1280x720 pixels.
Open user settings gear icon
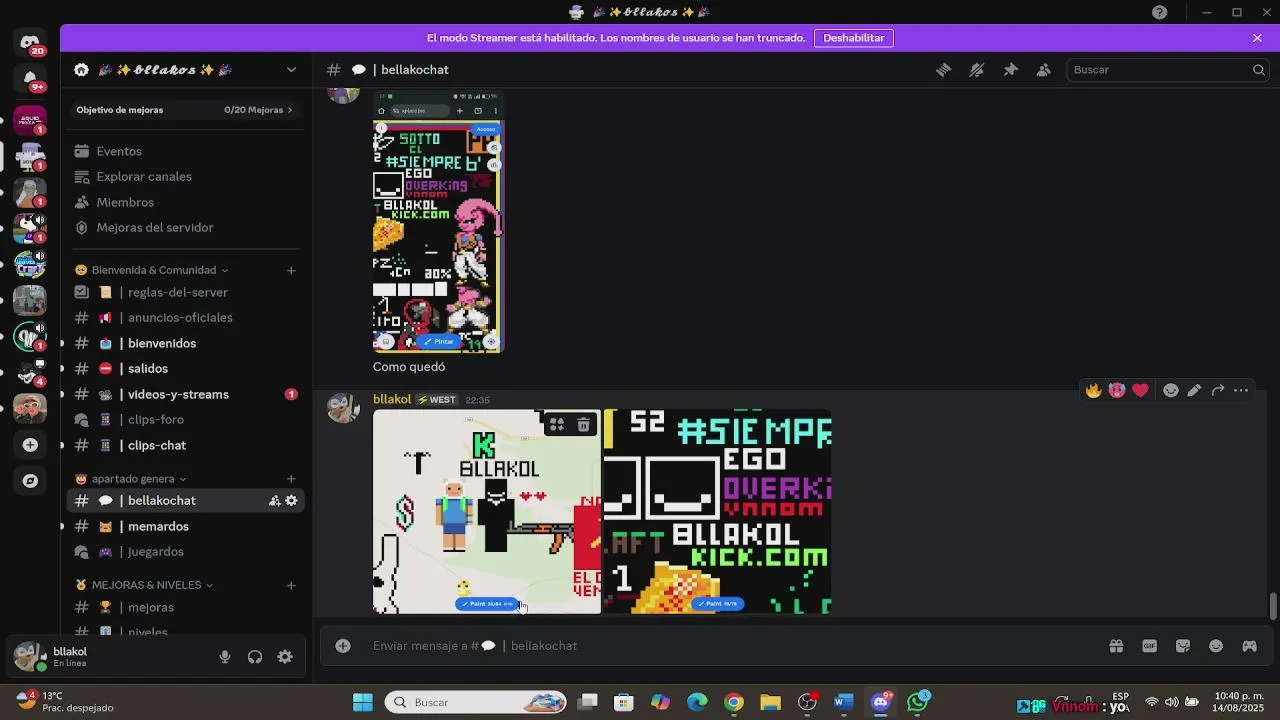point(285,657)
